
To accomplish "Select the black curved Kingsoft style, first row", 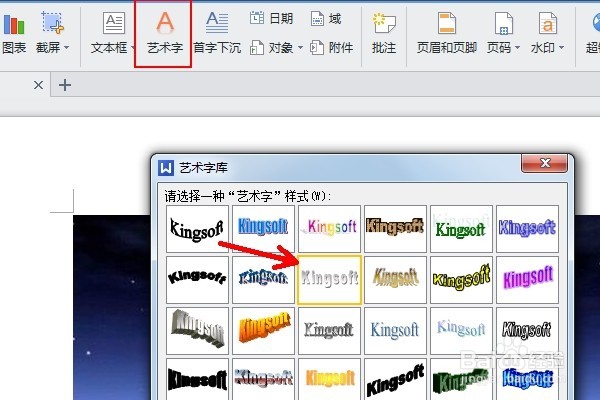I will (x=197, y=229).
